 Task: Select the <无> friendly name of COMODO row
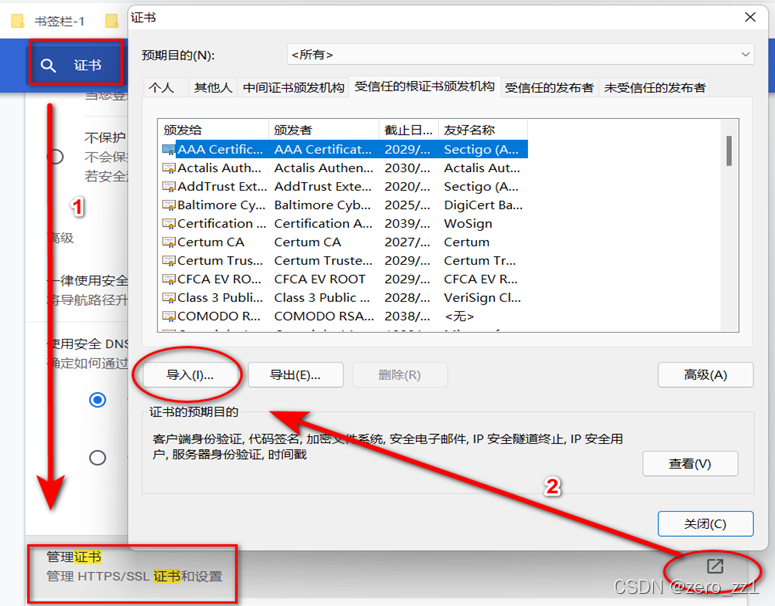[459, 316]
